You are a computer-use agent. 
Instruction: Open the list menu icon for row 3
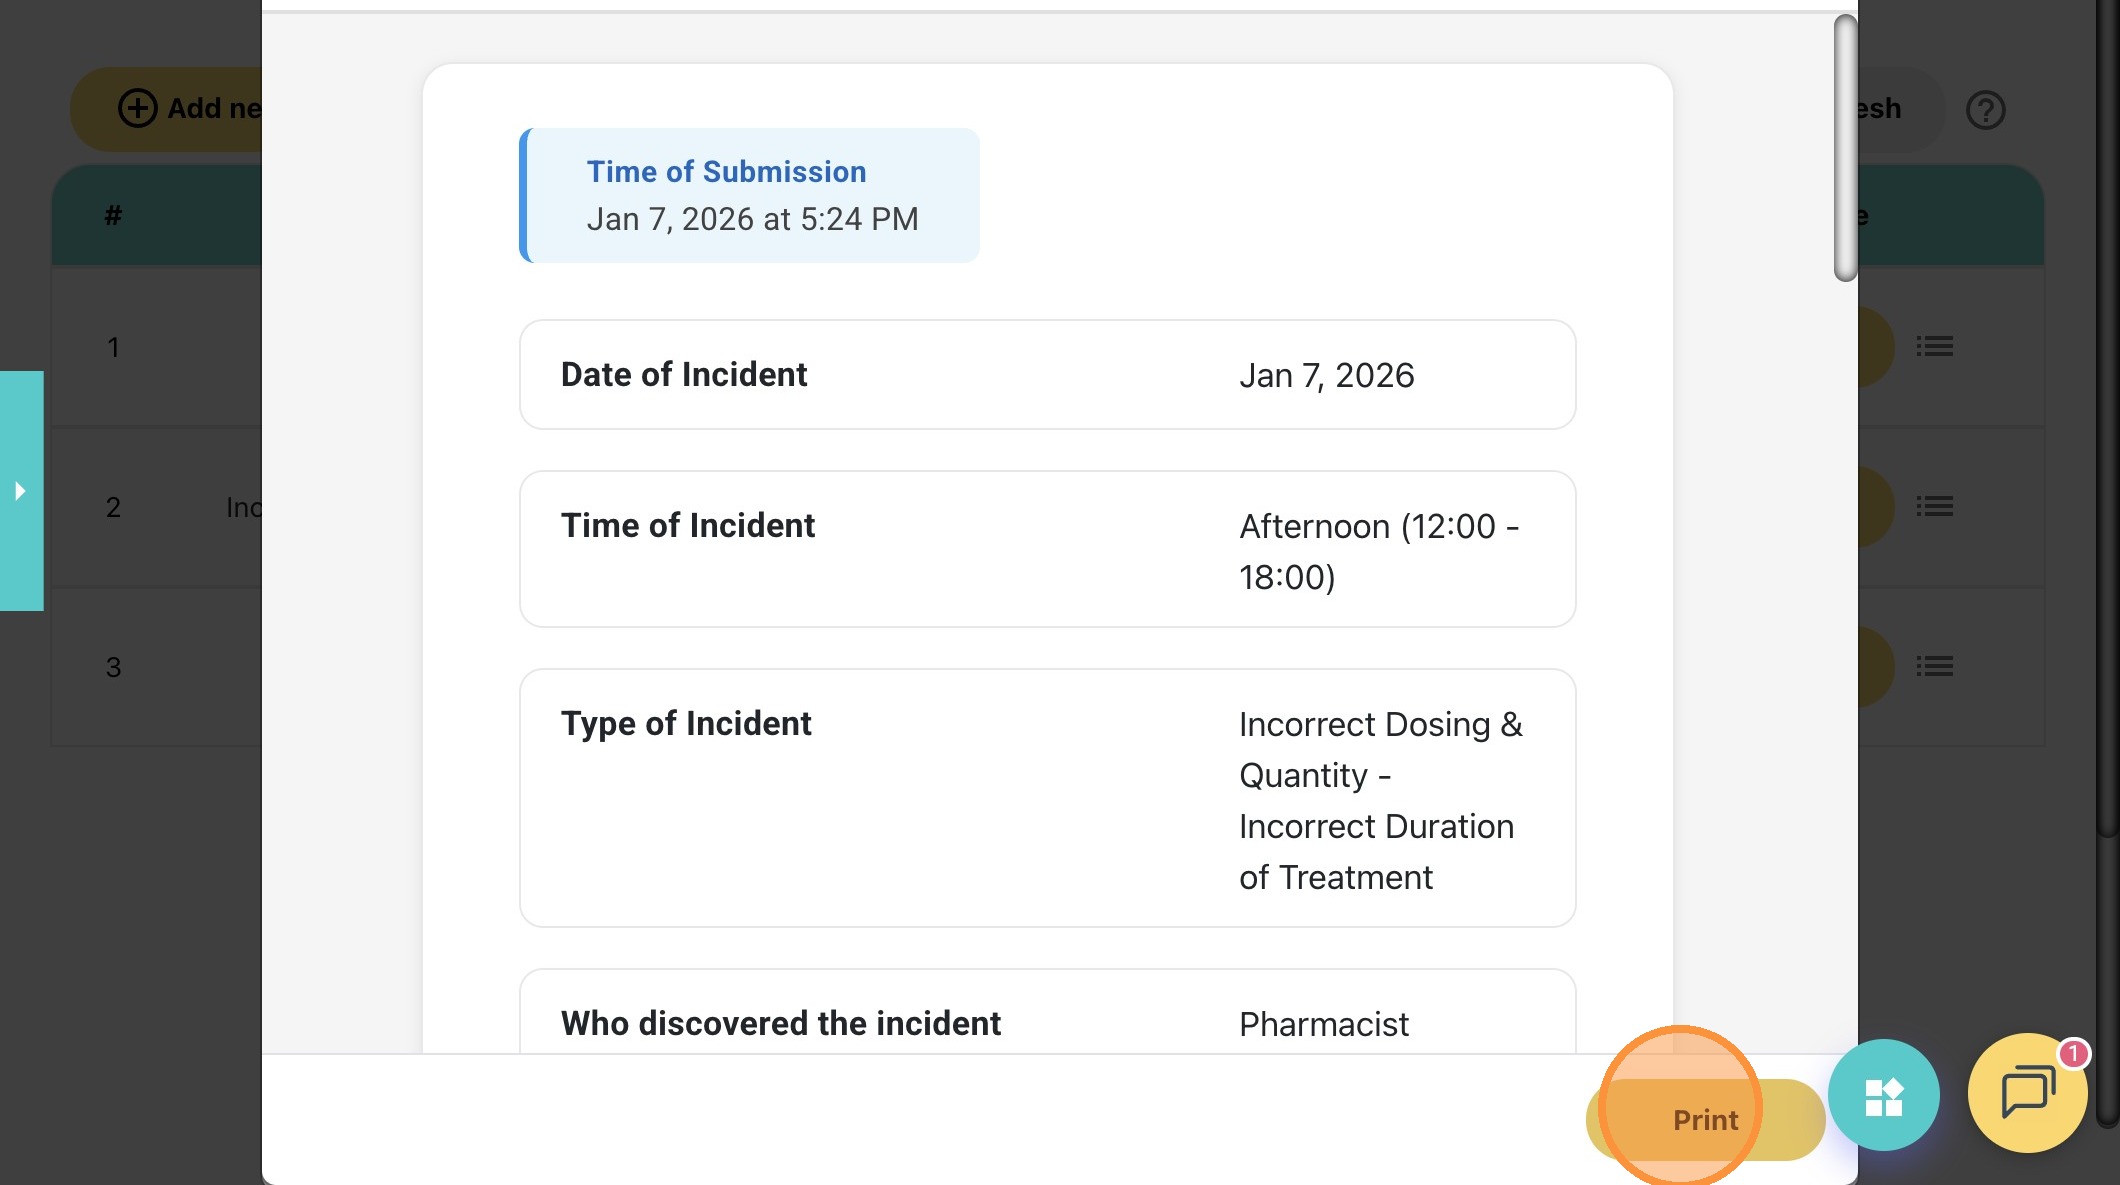point(1935,667)
